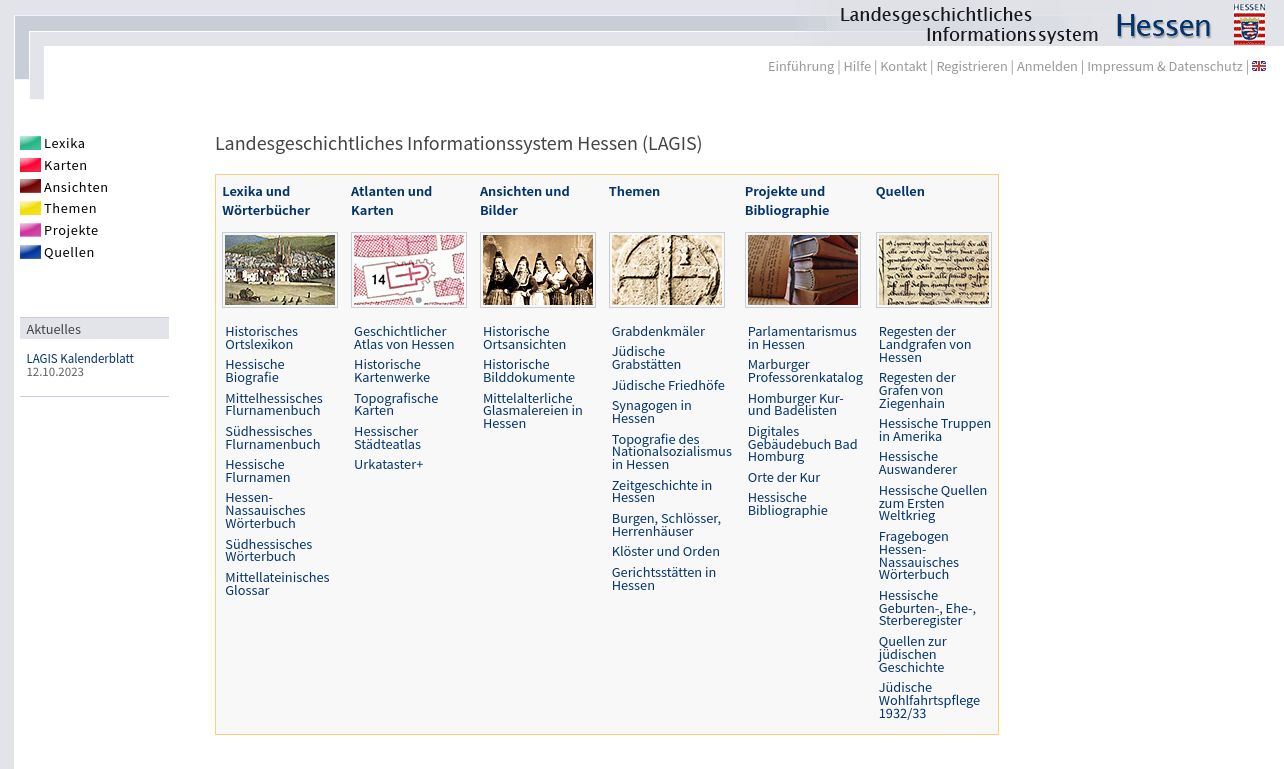
Task: Click the red Karten sidebar icon
Action: [x=30, y=165]
